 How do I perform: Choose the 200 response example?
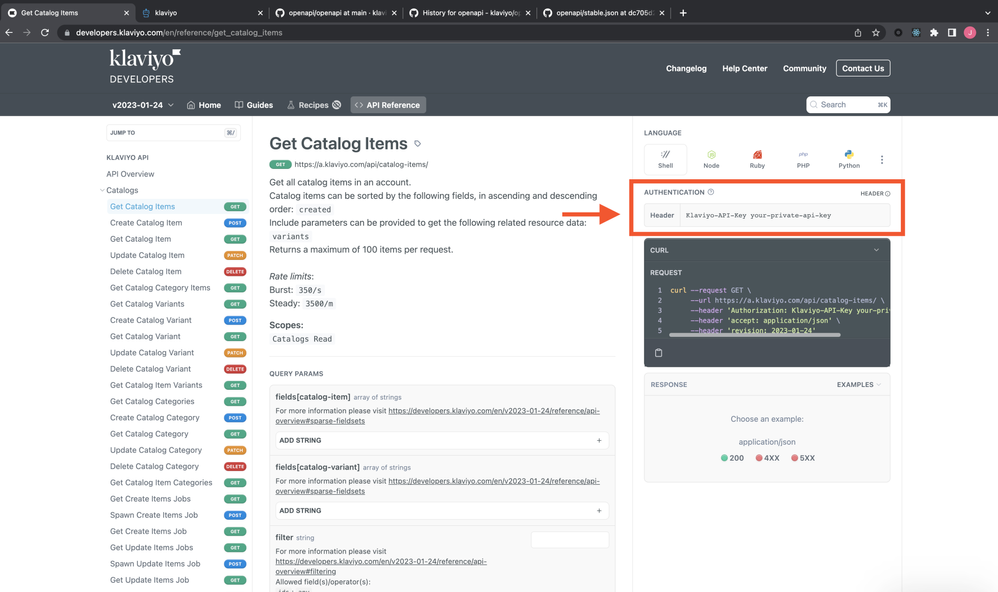point(732,458)
